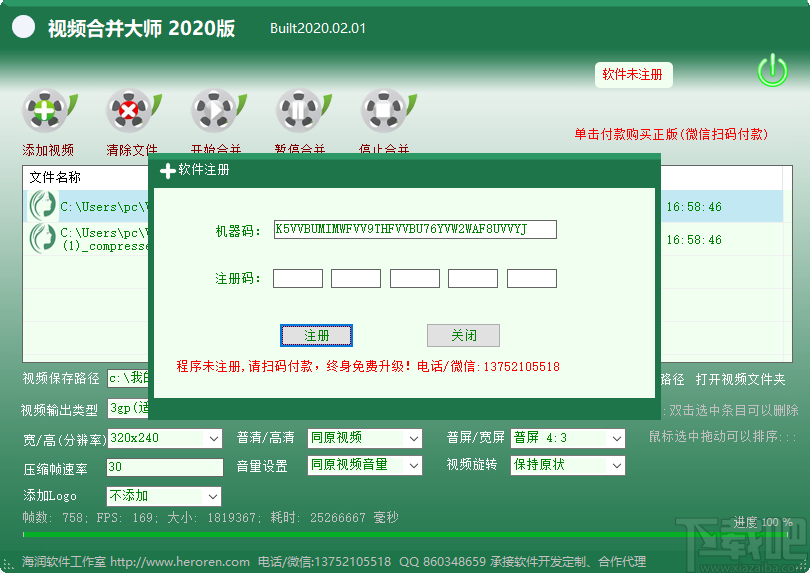Image resolution: width=810 pixels, height=573 pixels.
Task: Click the 进度 100 % progress label
Action: (x=763, y=522)
